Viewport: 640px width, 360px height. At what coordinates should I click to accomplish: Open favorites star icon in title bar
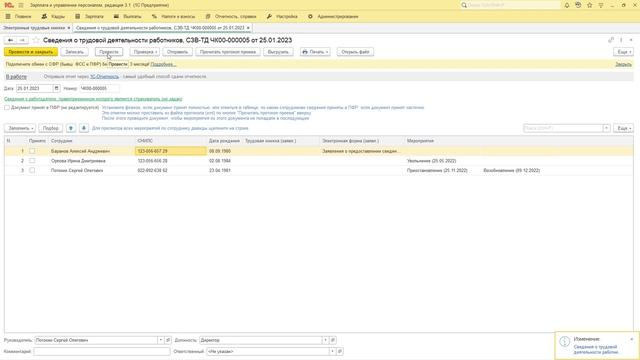click(589, 5)
